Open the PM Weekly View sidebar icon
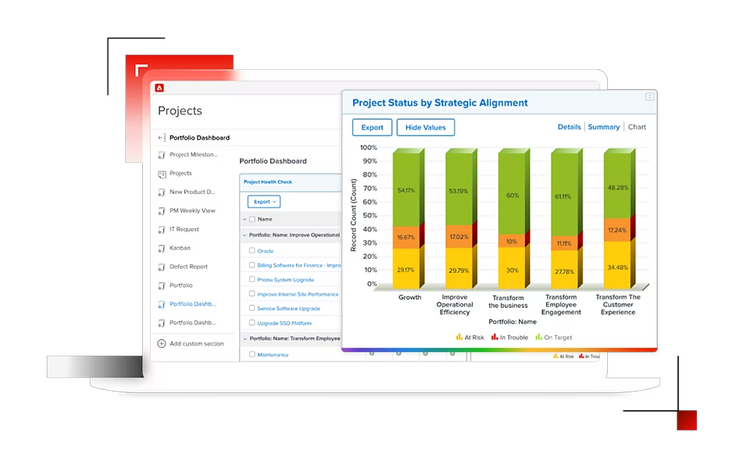The width and height of the screenshot is (750, 469). click(x=161, y=211)
